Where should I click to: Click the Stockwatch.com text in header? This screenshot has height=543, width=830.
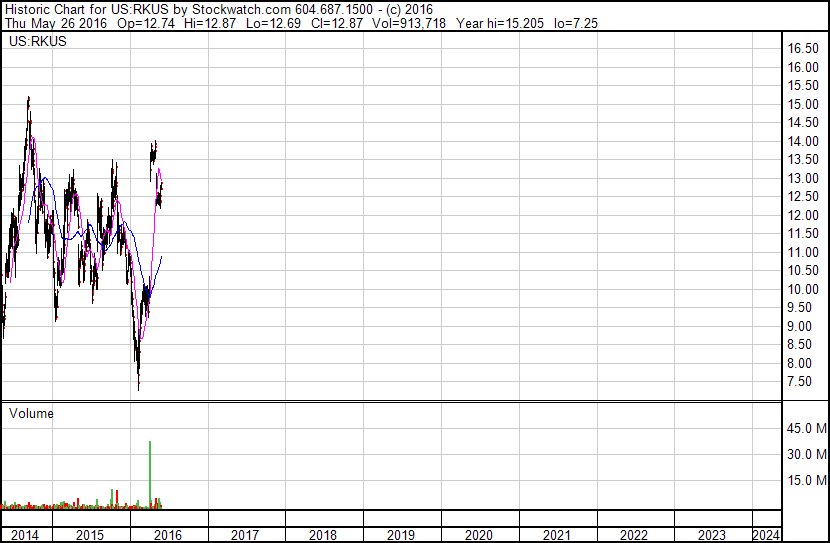[241, 9]
